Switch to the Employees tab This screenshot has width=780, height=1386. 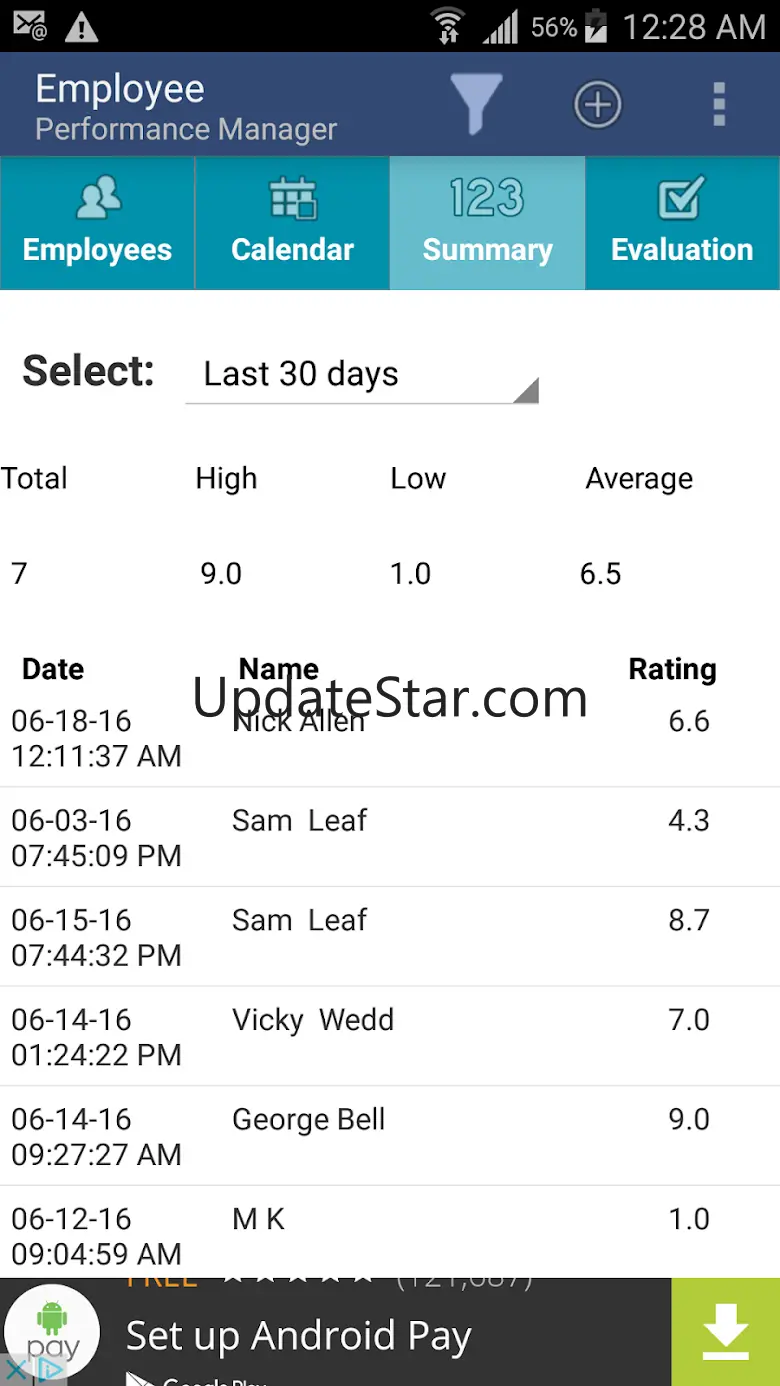[x=97, y=223]
